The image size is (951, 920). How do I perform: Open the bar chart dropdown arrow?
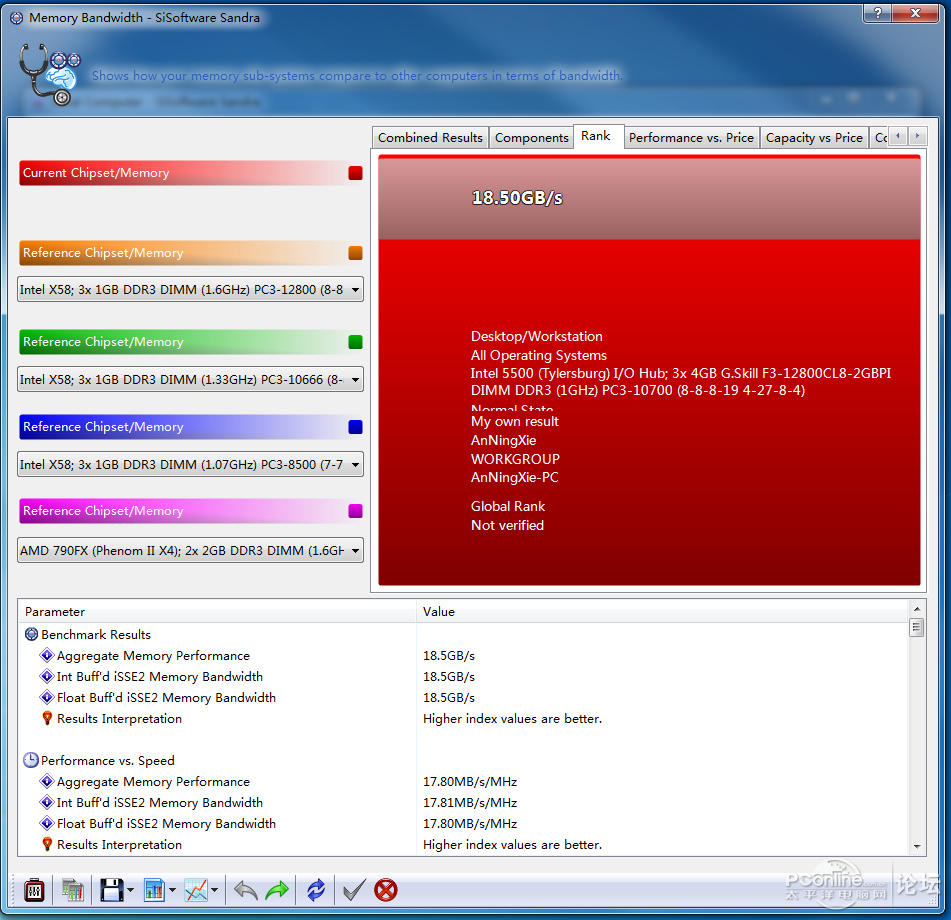pyautogui.click(x=172, y=890)
